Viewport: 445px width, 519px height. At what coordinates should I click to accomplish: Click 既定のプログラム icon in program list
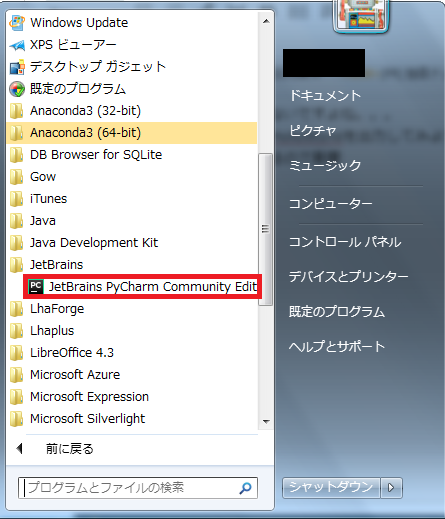pyautogui.click(x=17, y=89)
